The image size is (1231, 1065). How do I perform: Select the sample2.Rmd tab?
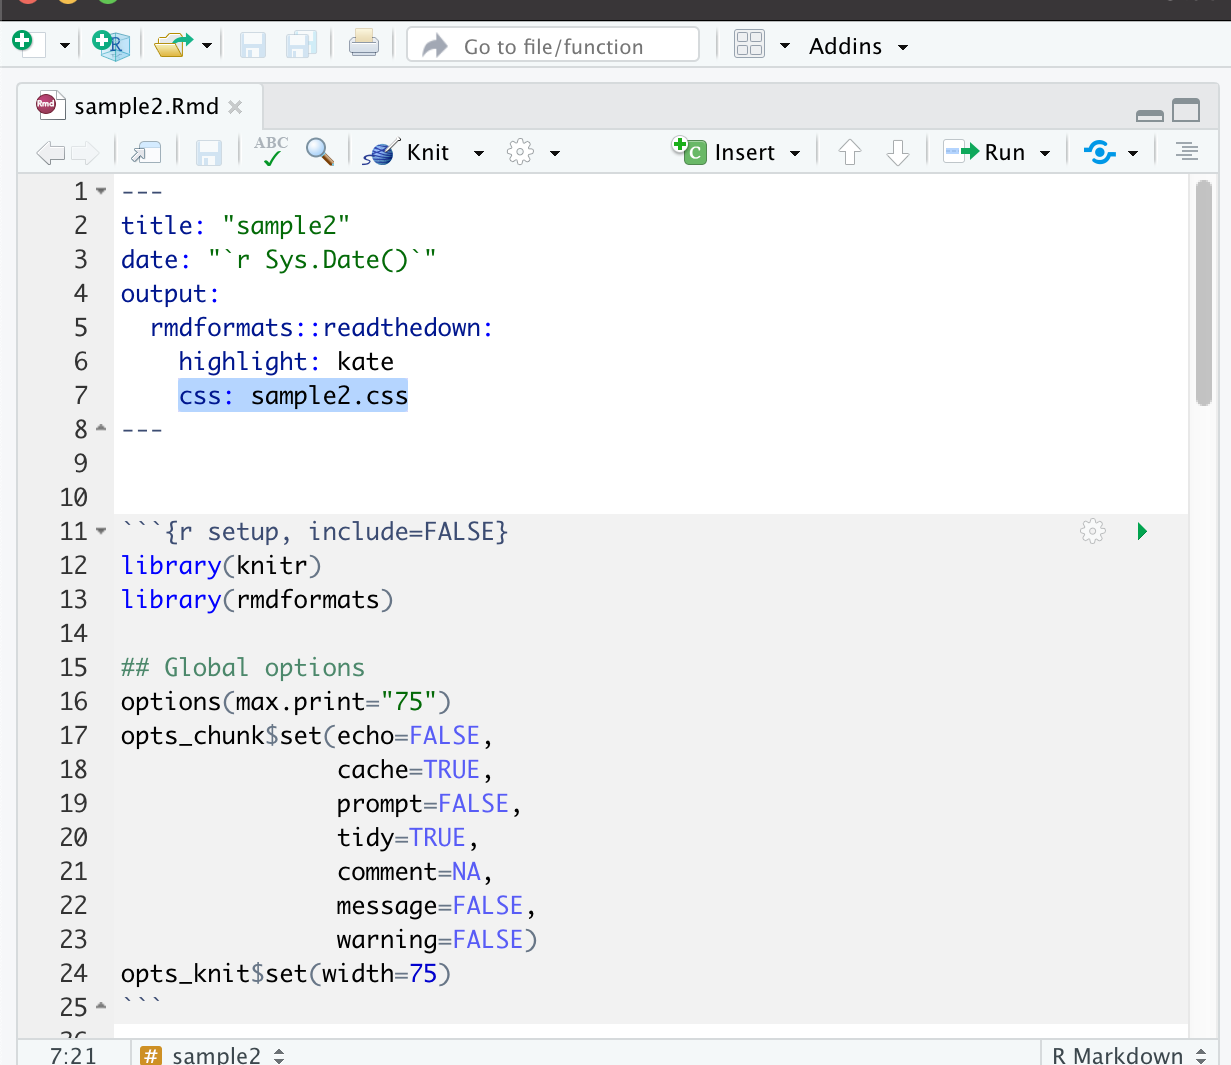coord(145,107)
